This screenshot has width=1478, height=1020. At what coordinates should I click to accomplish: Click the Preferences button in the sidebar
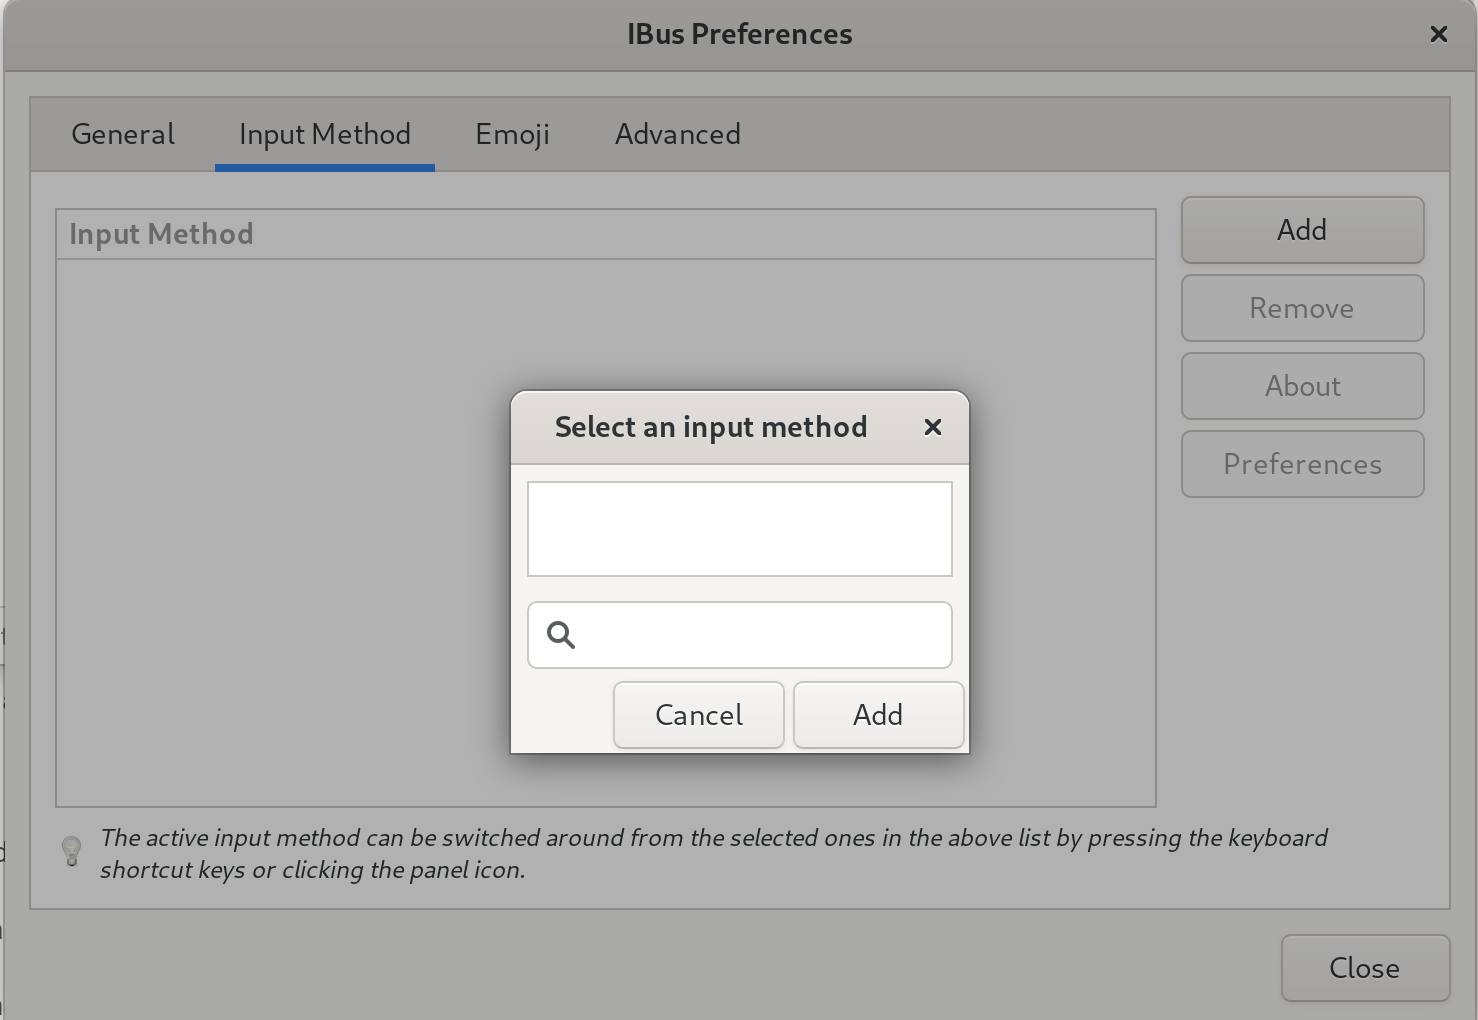click(1301, 464)
